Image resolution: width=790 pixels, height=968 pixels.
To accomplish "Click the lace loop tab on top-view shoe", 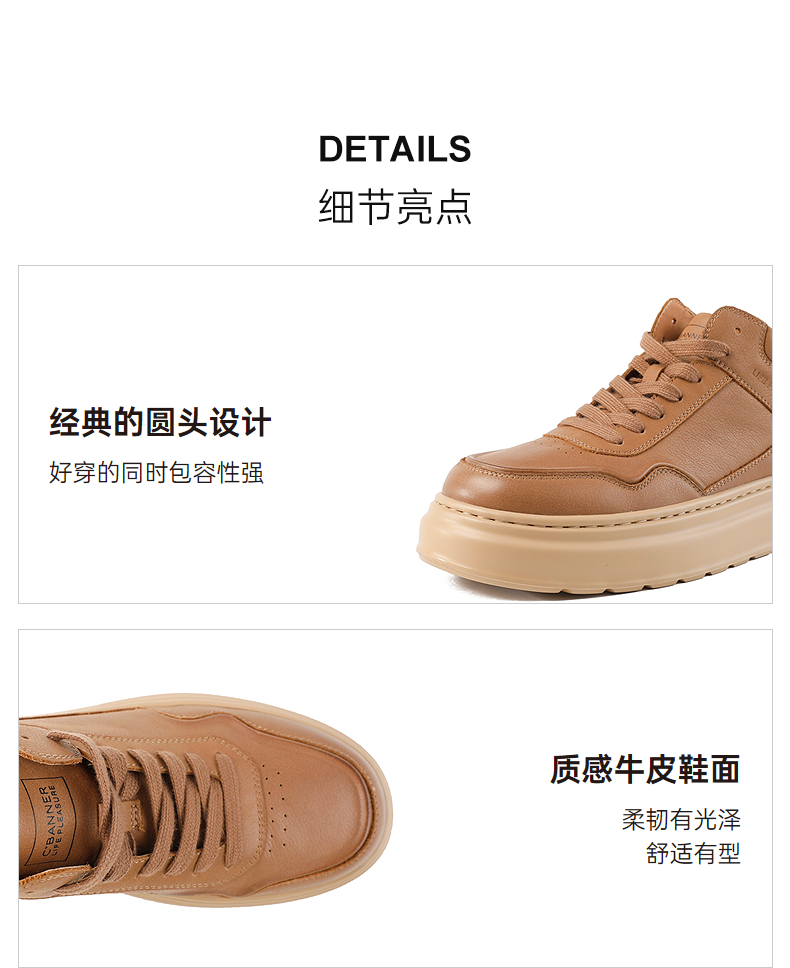I will (135, 814).
